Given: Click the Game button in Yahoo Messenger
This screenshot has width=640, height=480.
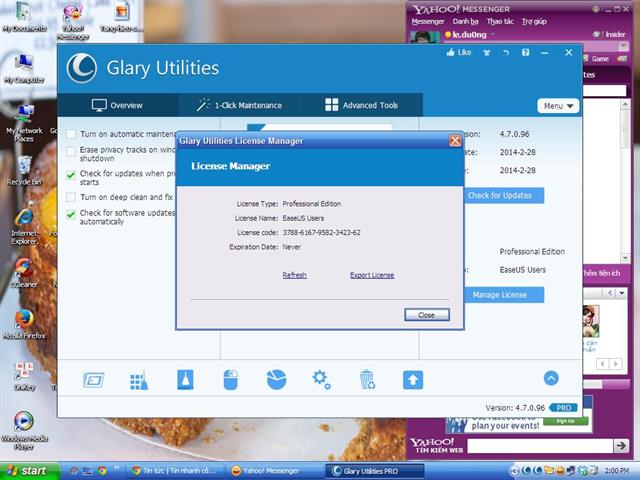Looking at the screenshot, I should tap(596, 59).
